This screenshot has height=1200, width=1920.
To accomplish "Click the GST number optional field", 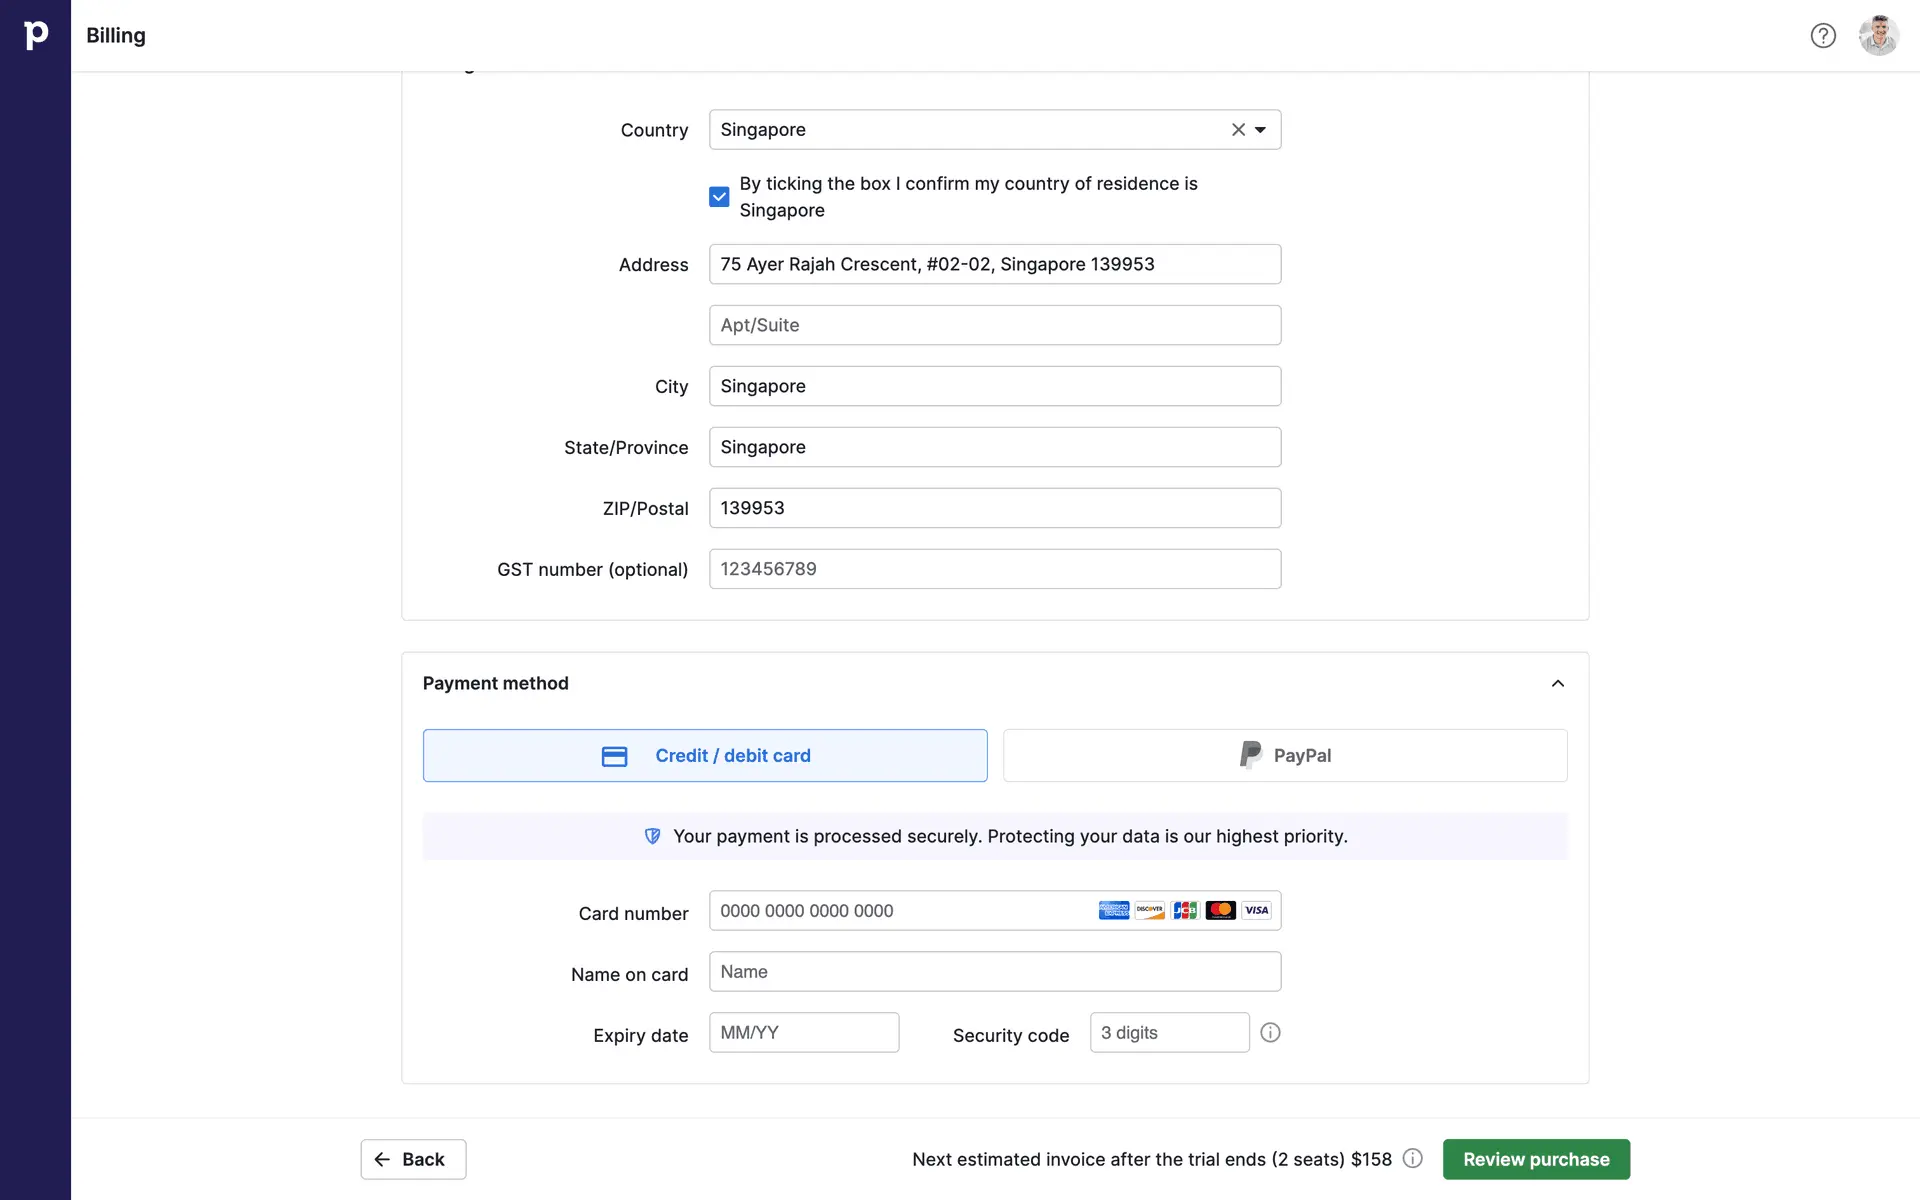I will pos(995,569).
